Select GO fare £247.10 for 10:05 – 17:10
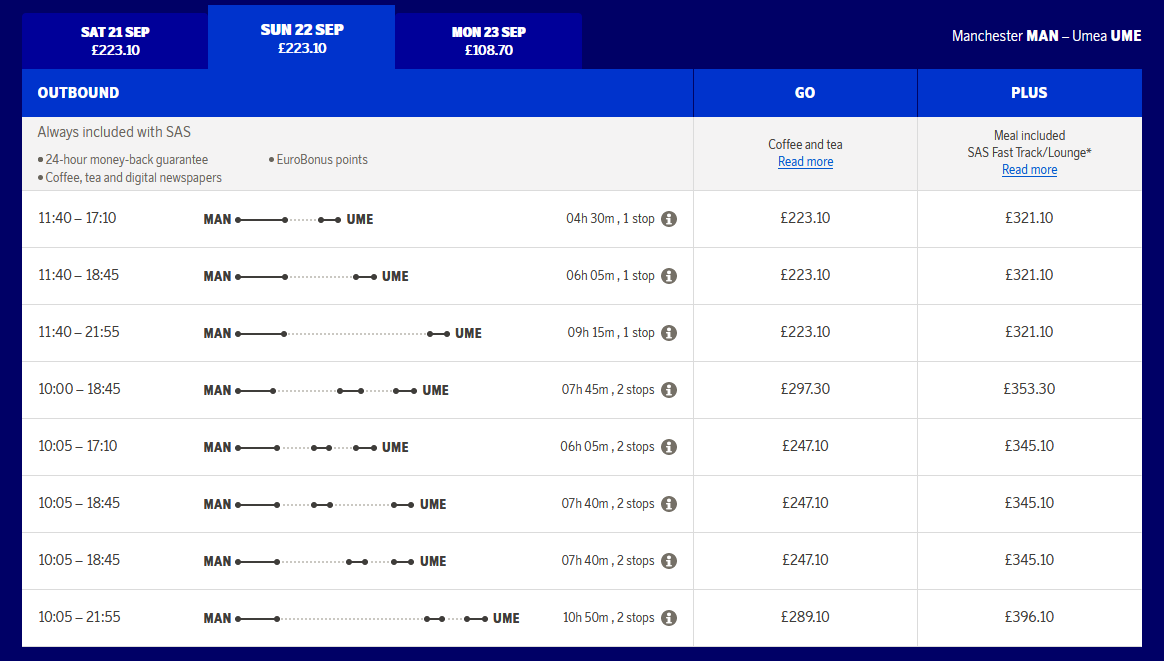Viewport: 1164px width, 661px height. (x=805, y=446)
